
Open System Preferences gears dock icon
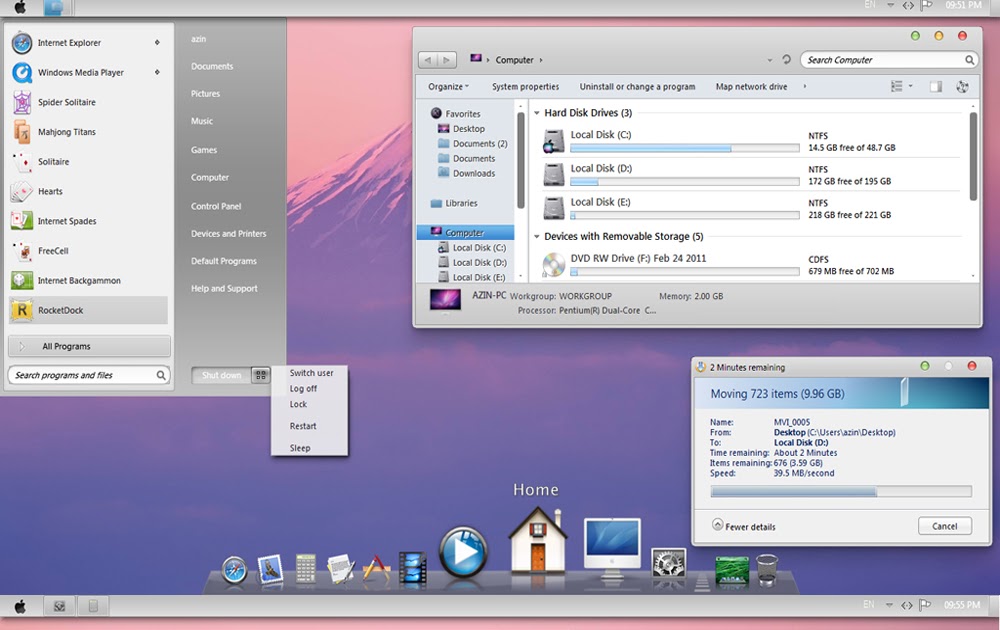pos(668,564)
